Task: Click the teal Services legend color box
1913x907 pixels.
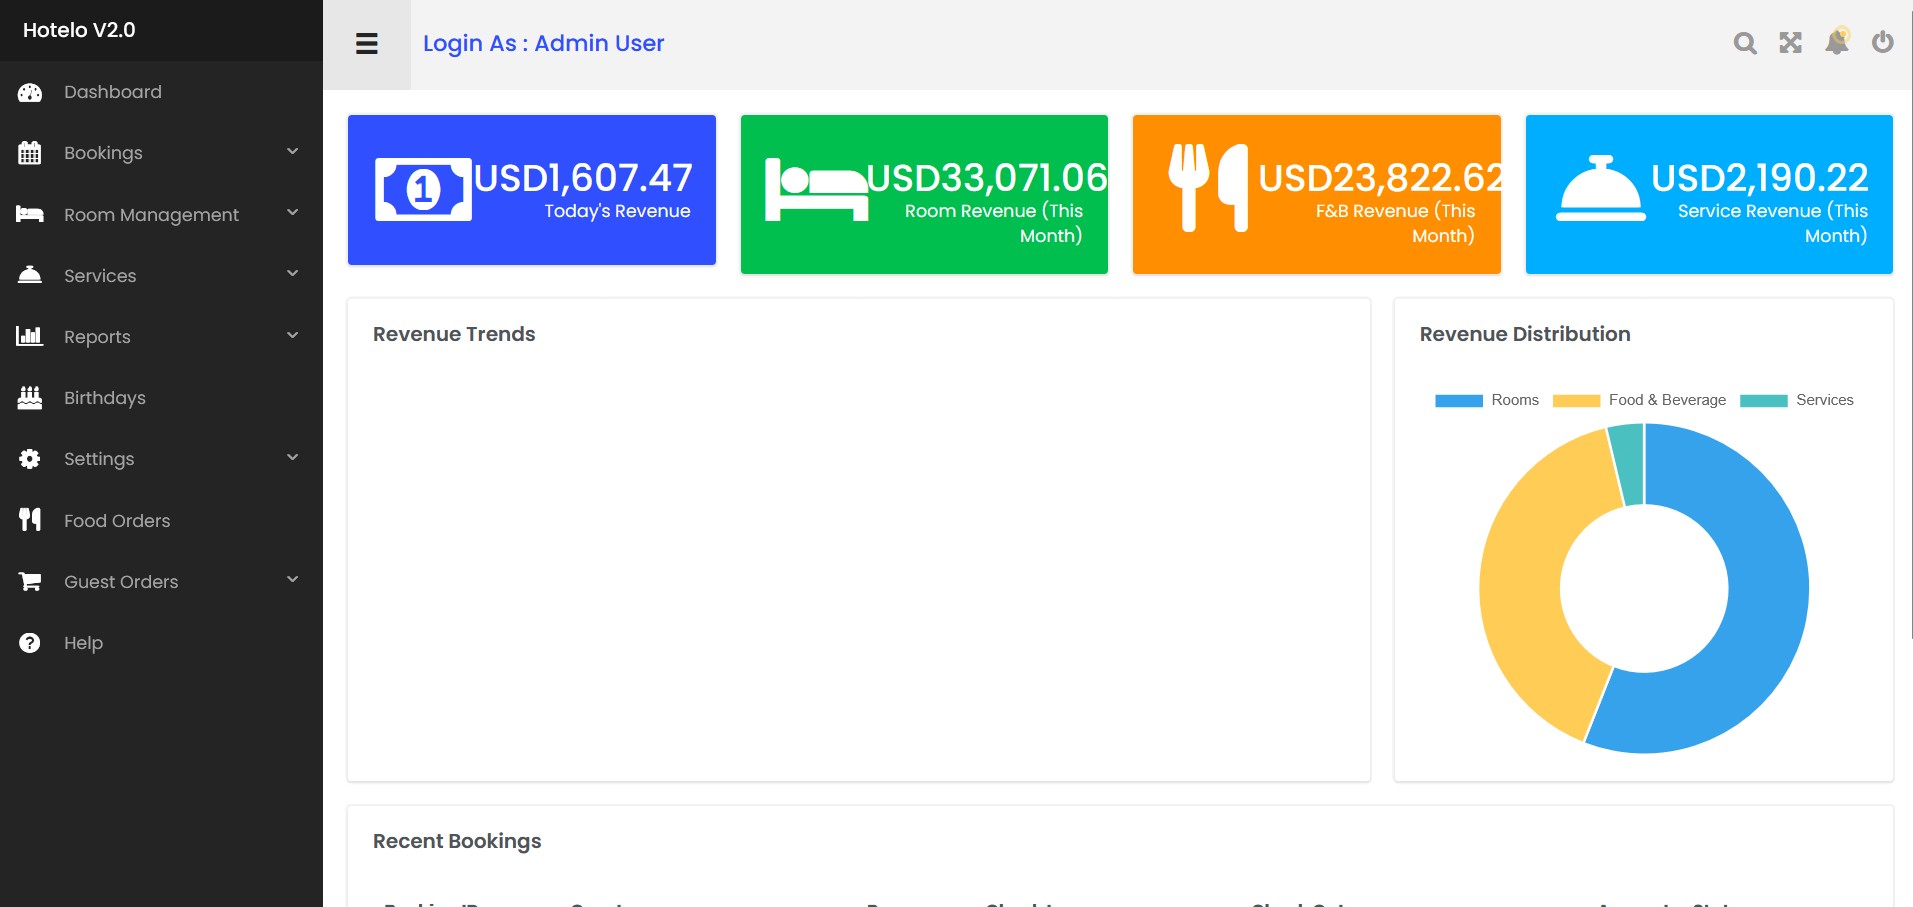Action: click(x=1764, y=401)
